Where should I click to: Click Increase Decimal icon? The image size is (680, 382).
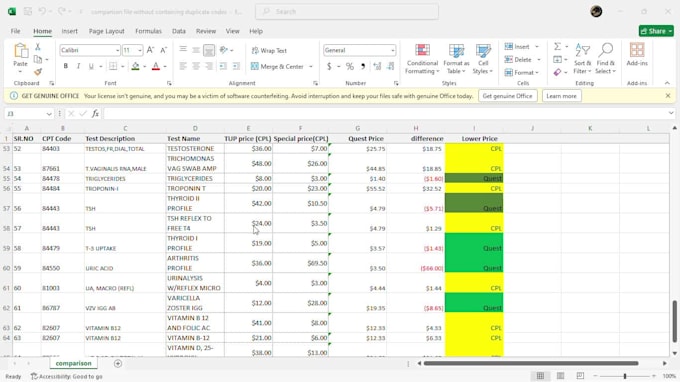377,66
